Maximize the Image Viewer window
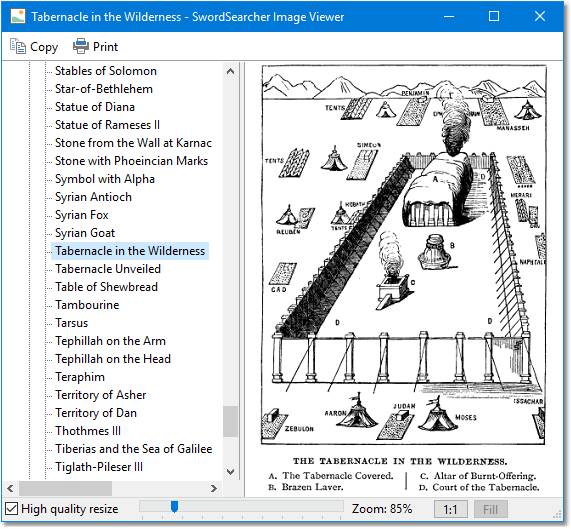This screenshot has width=571, height=529. click(494, 16)
